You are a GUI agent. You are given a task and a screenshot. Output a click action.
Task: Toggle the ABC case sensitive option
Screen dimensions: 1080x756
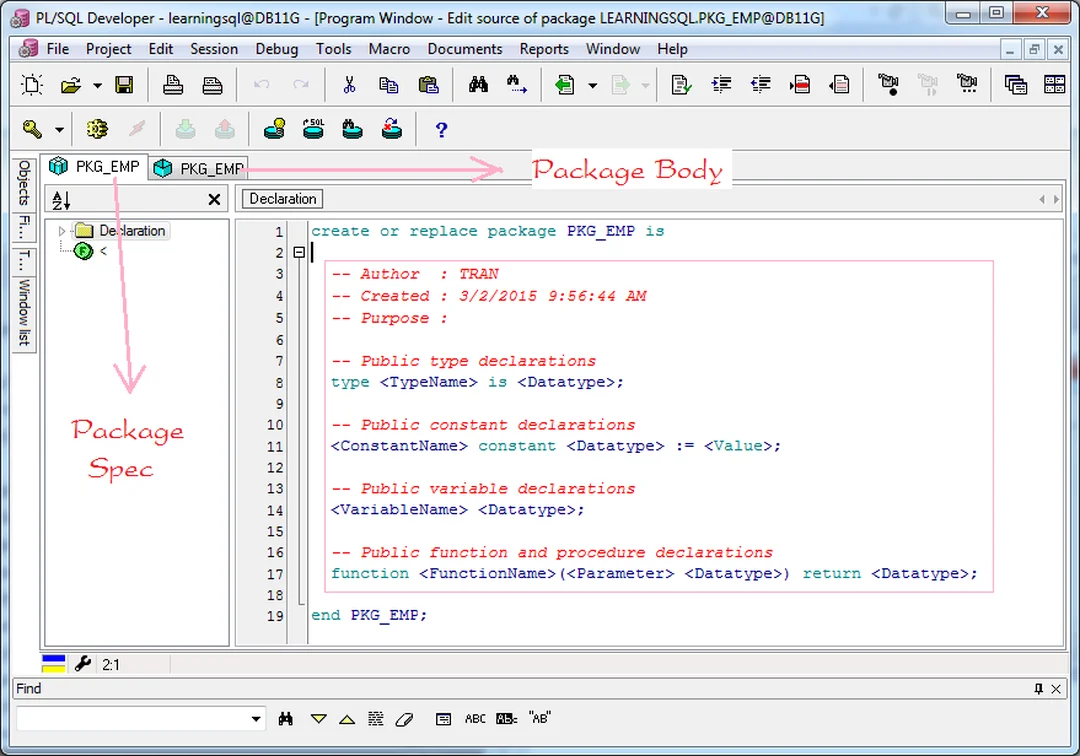point(475,719)
